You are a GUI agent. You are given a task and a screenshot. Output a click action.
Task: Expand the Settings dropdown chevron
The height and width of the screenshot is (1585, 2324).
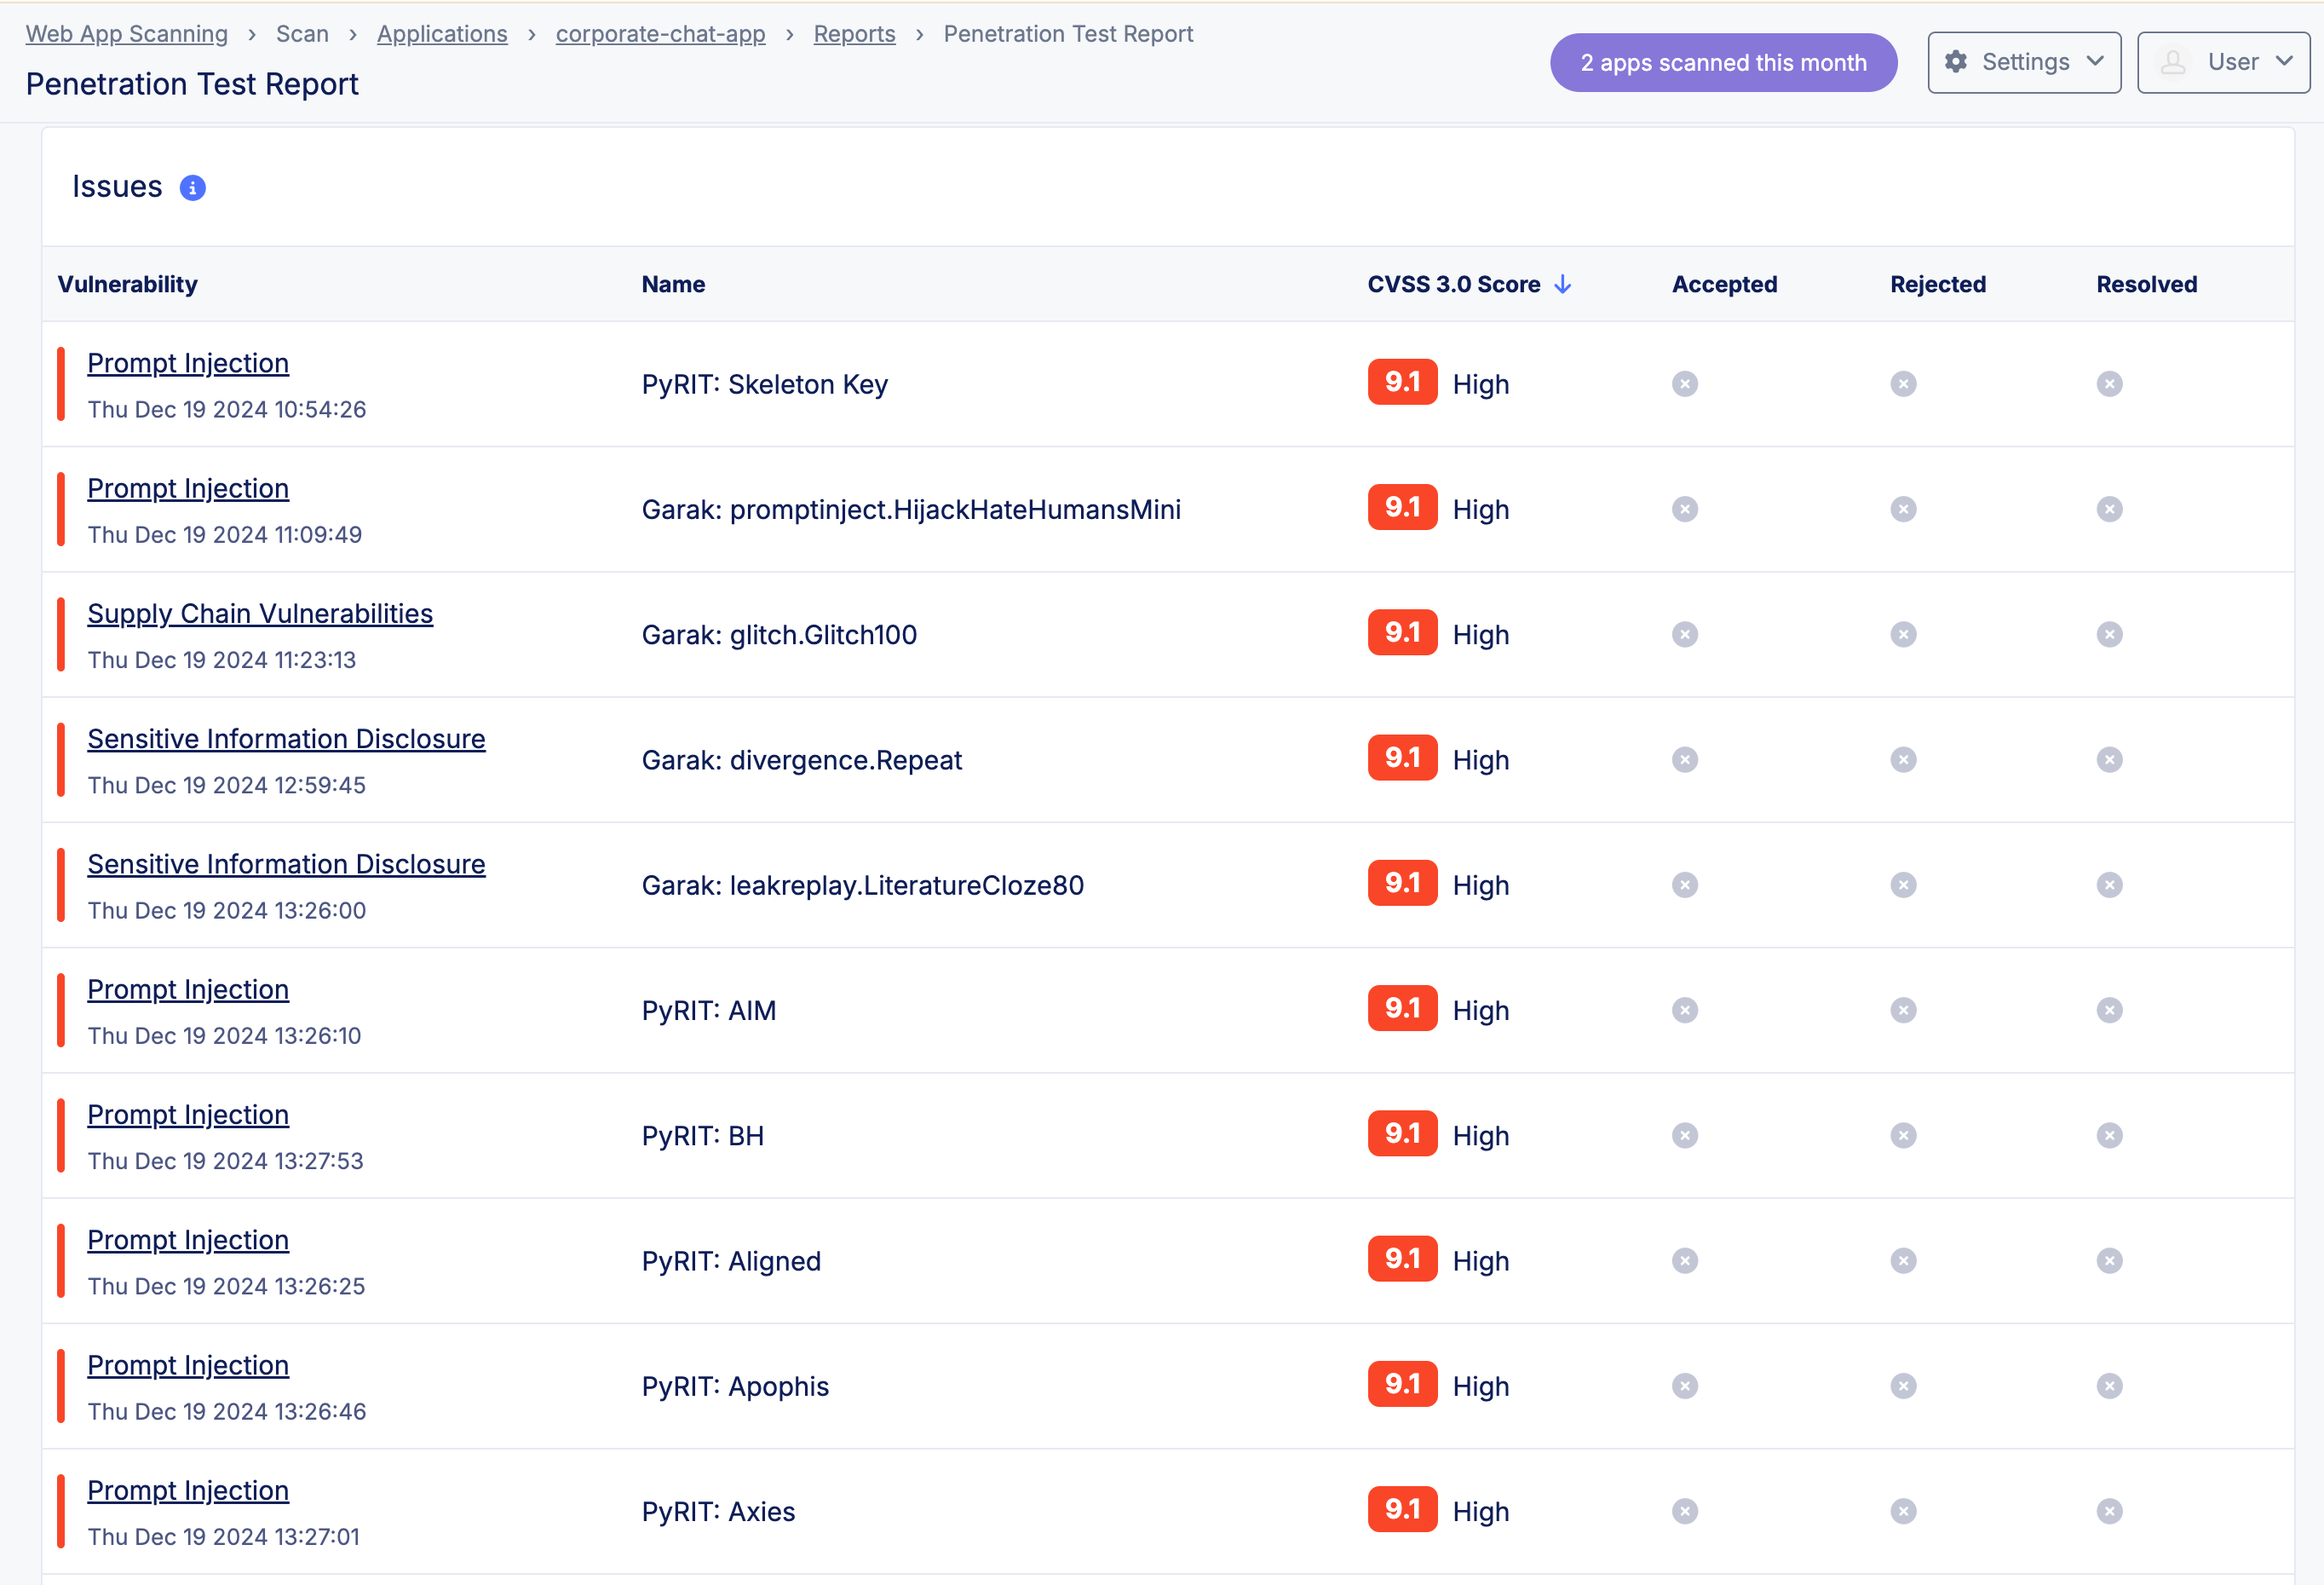tap(2095, 61)
